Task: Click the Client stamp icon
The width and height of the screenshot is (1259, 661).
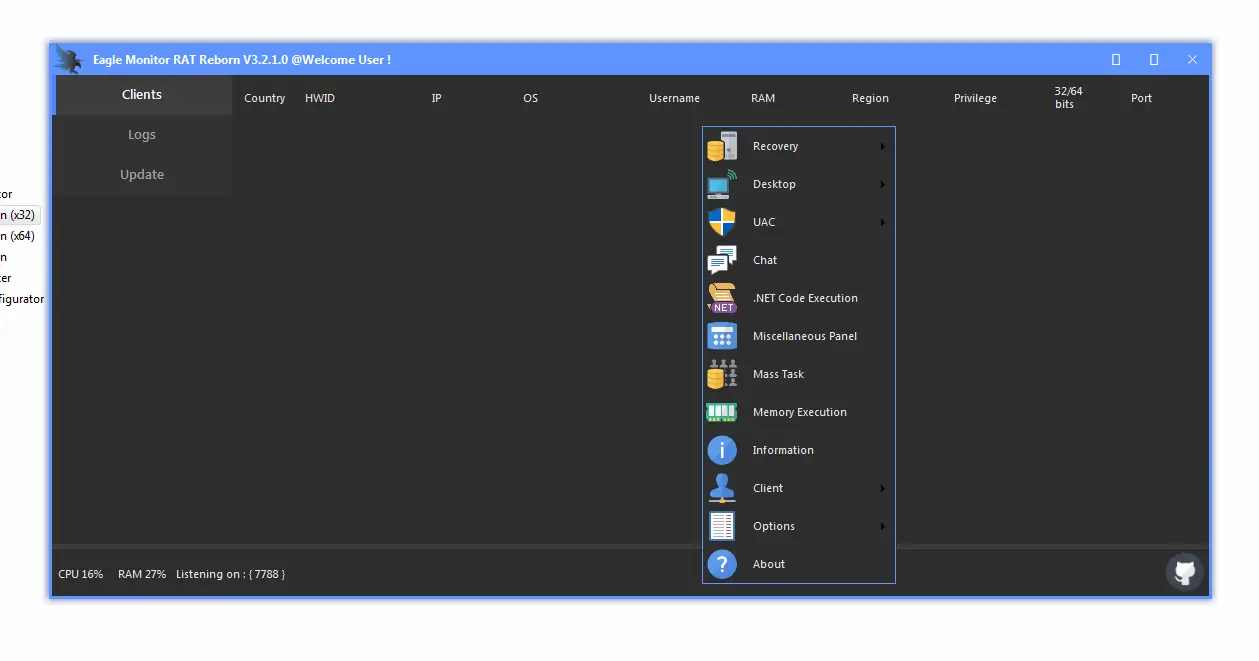Action: click(x=722, y=488)
